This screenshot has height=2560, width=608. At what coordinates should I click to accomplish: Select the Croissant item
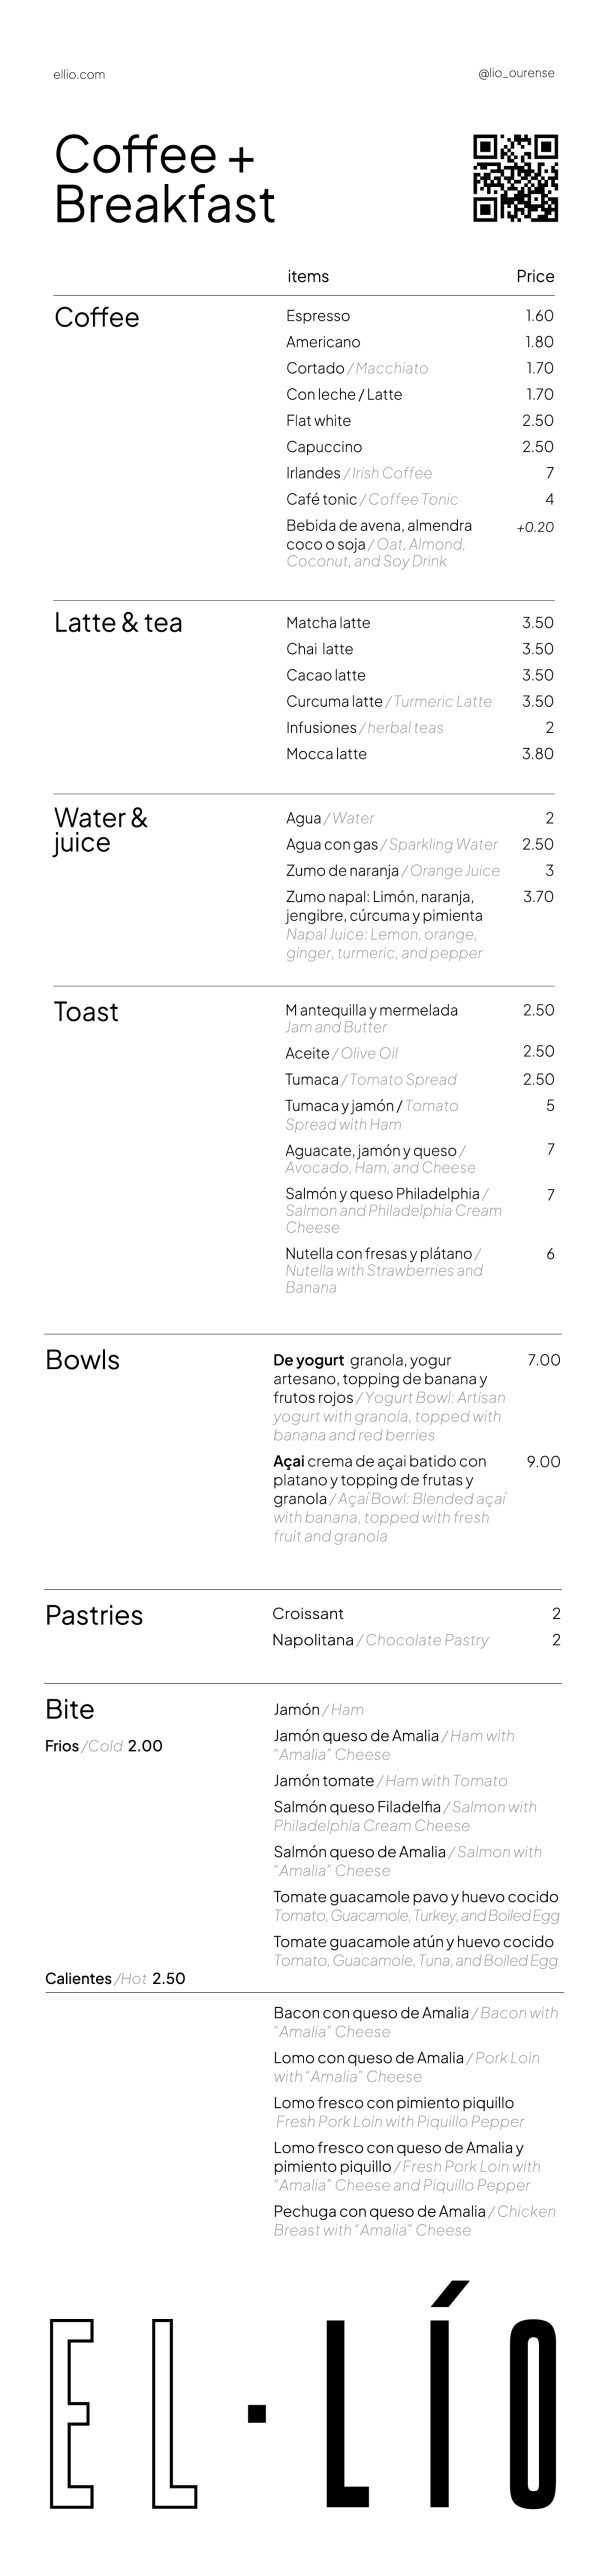point(308,1614)
